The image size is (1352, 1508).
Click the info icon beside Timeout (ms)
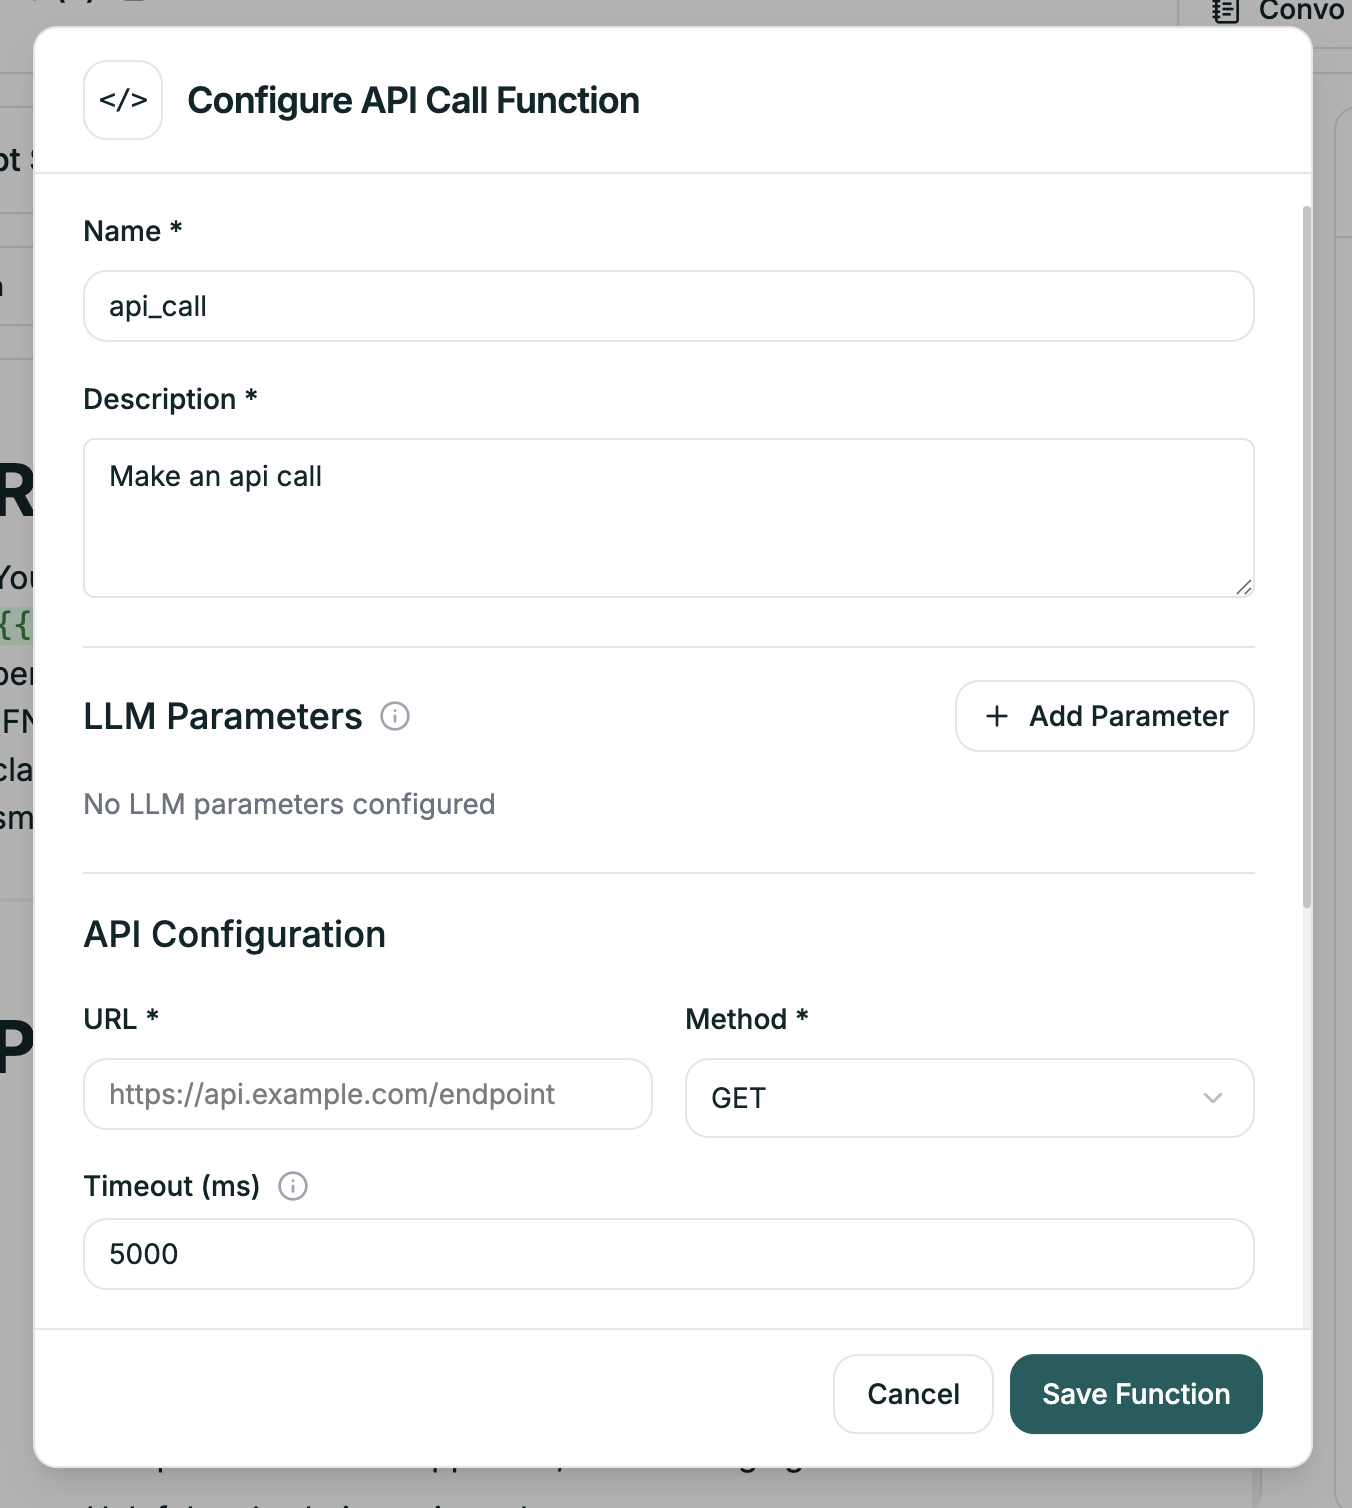click(293, 1187)
